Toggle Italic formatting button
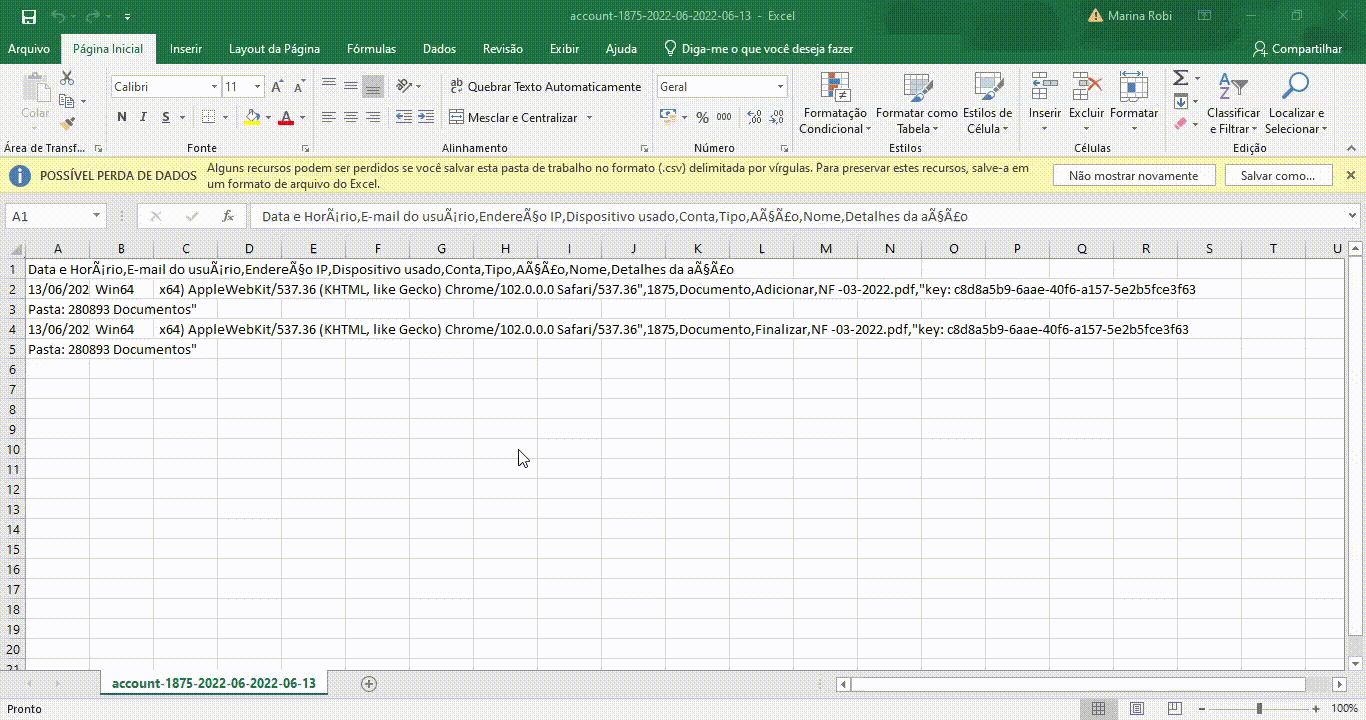This screenshot has width=1366, height=720. [144, 117]
